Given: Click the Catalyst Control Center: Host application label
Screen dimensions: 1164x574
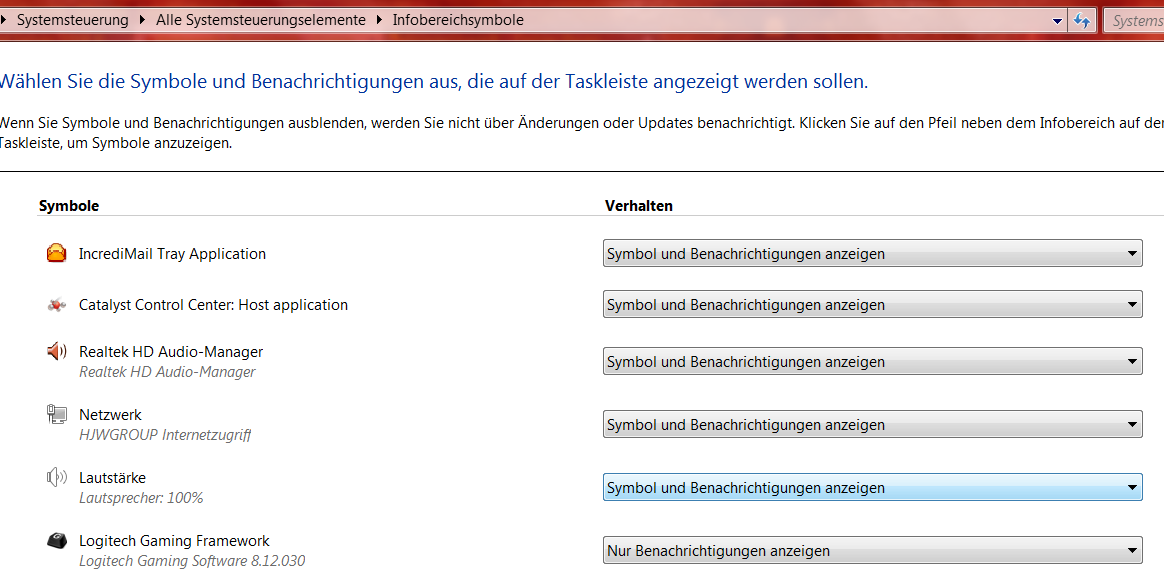Looking at the screenshot, I should coord(213,304).
